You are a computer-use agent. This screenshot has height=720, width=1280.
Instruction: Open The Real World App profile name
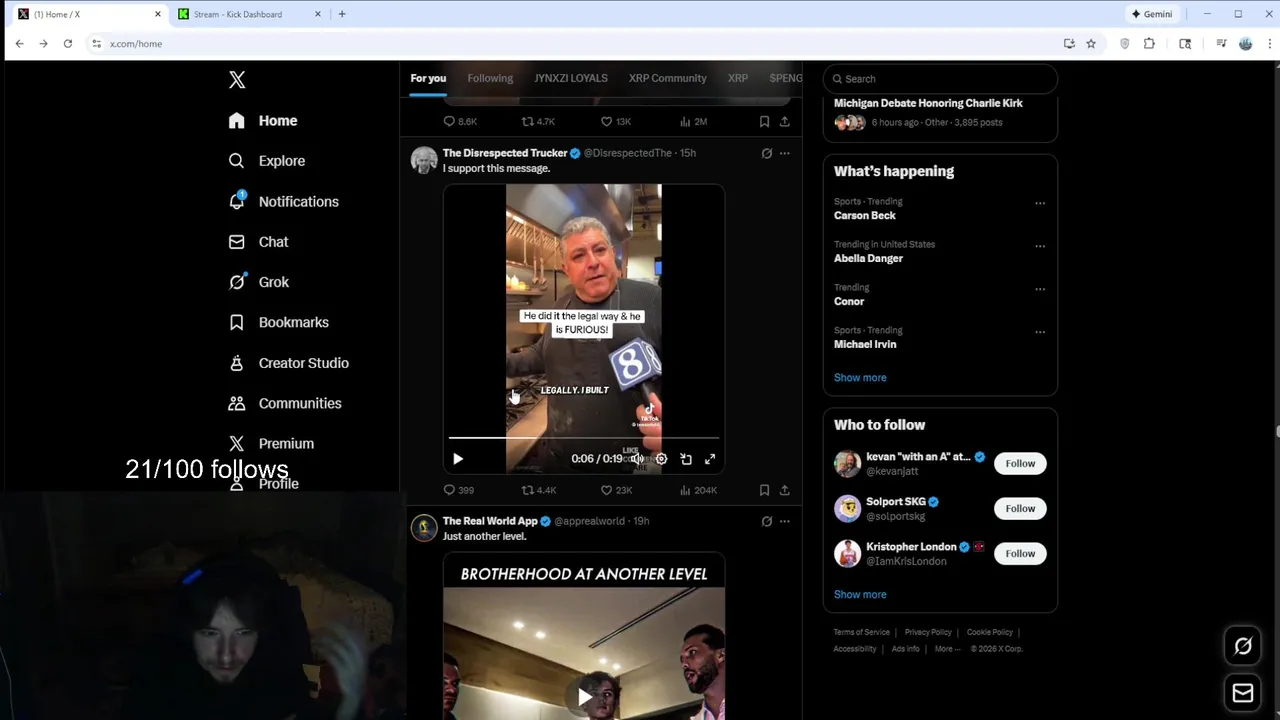490,521
